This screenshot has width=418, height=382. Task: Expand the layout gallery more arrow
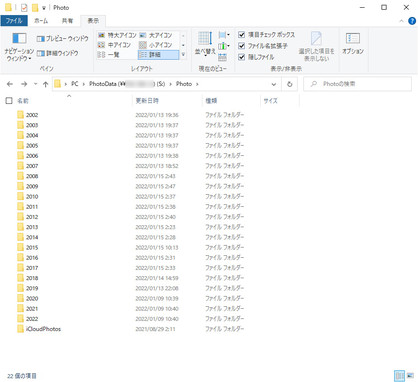pos(183,54)
